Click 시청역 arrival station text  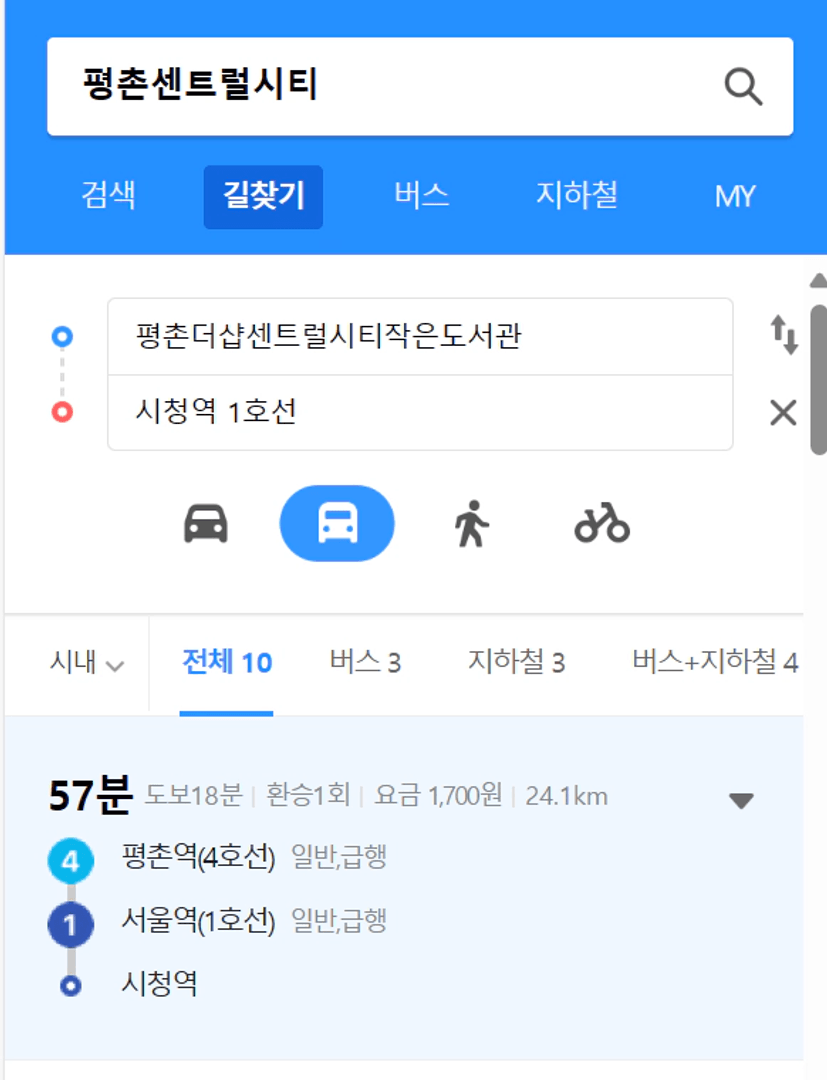[159, 984]
